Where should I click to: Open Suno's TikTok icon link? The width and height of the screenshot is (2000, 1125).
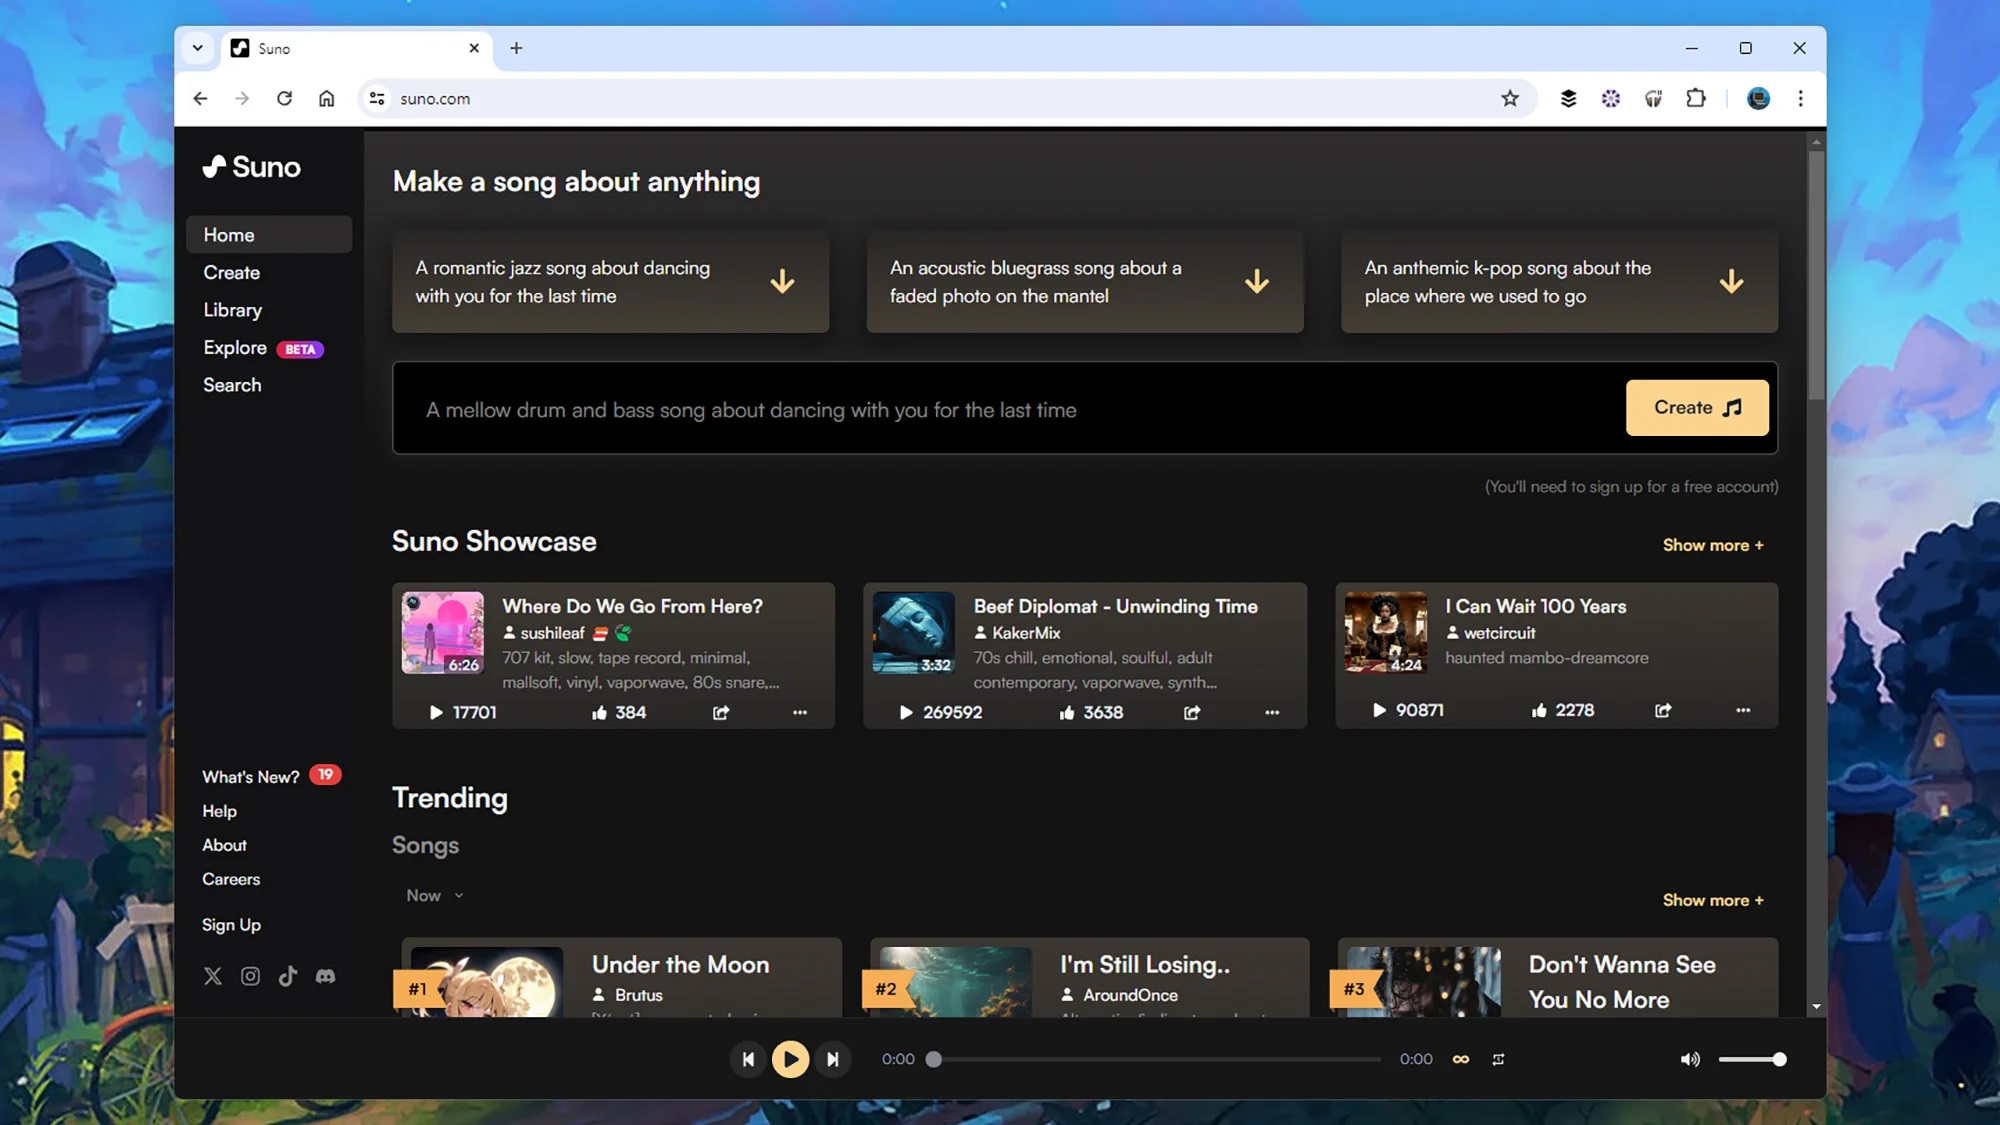288,976
